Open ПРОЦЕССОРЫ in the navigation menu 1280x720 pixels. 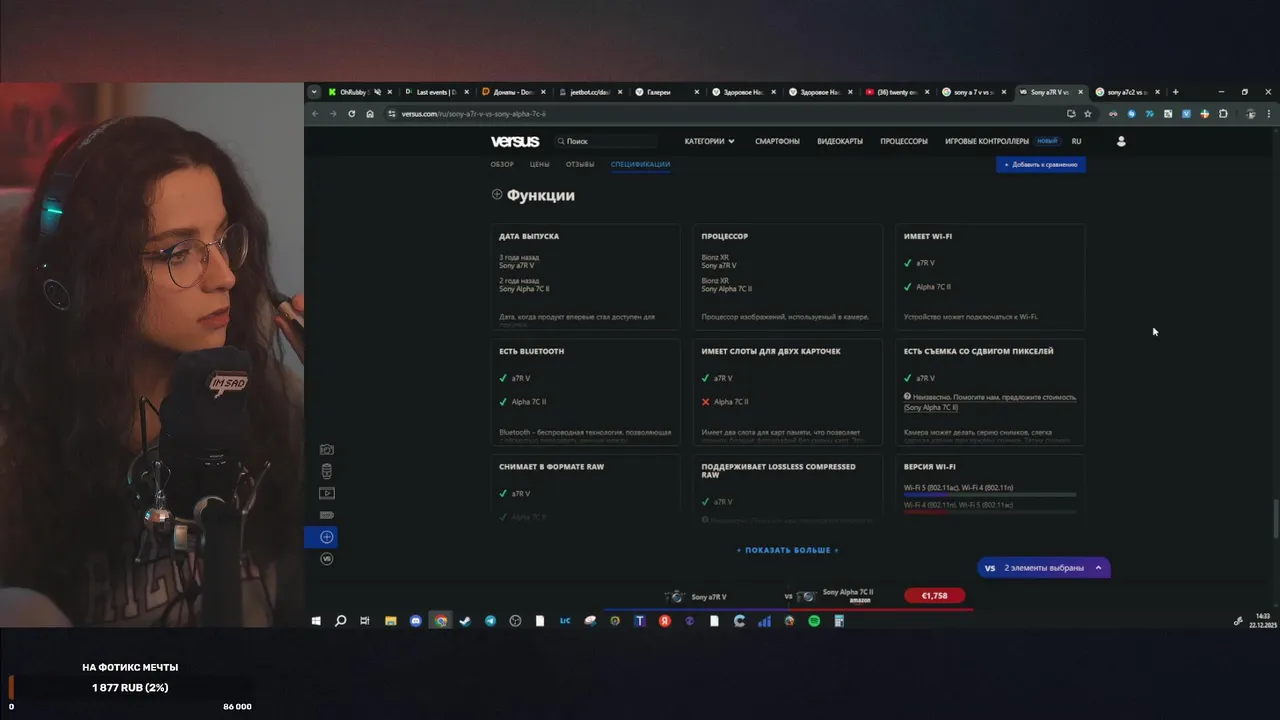point(904,141)
